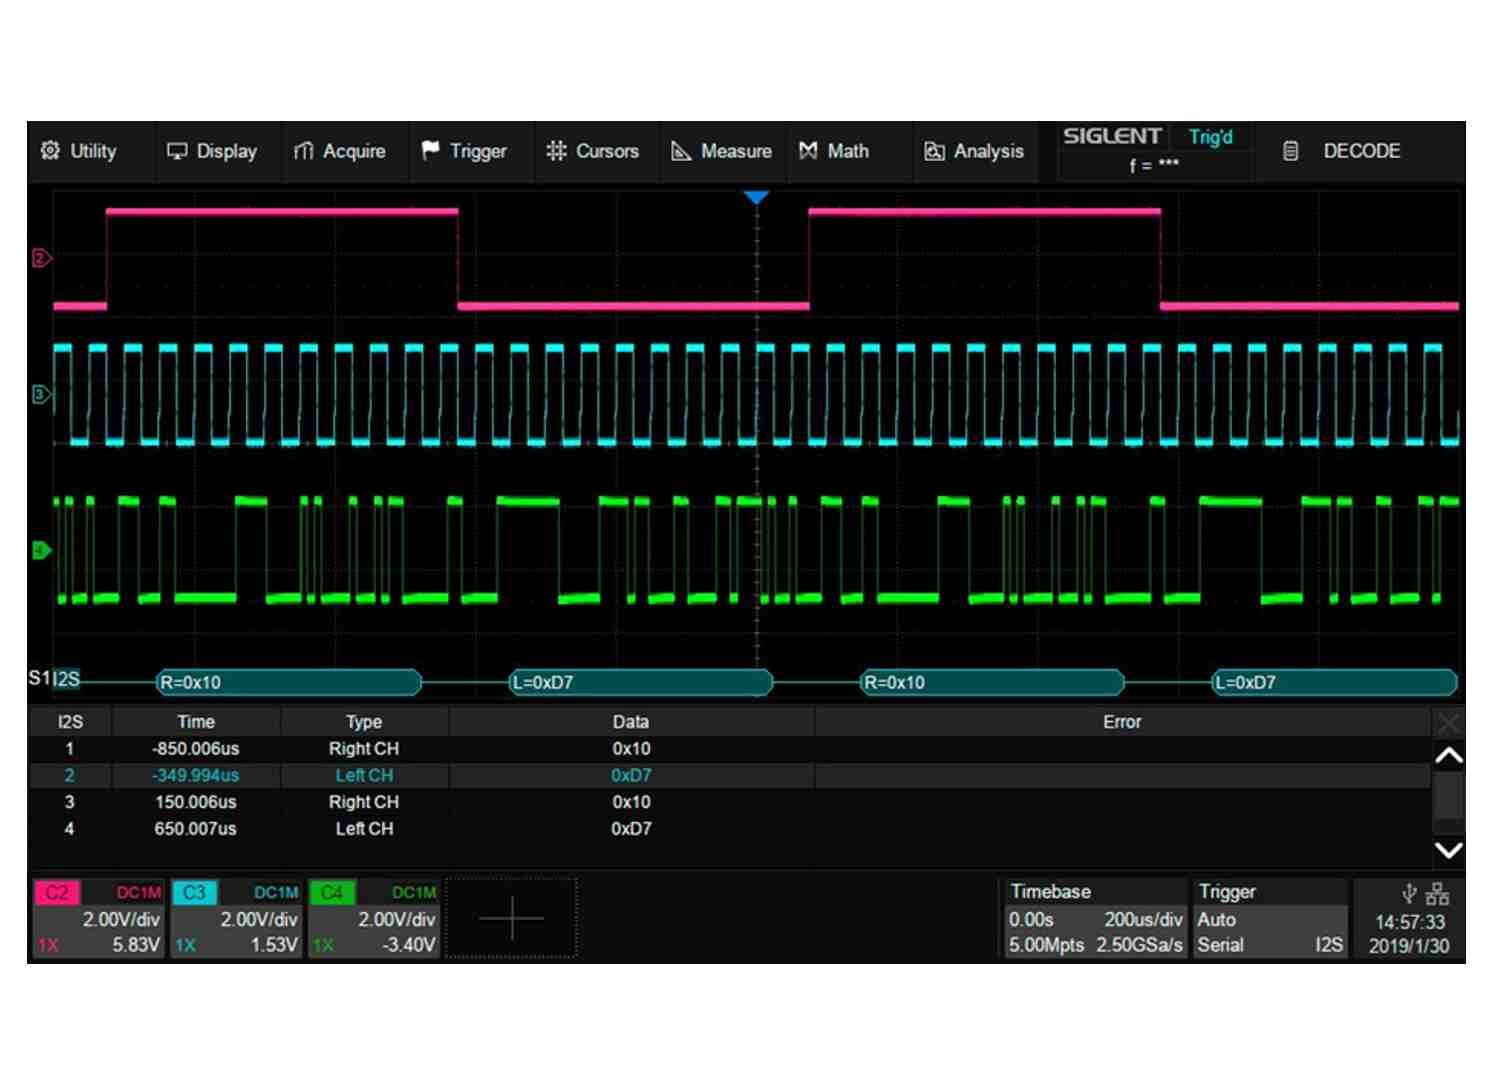Open the Analysis menu

coord(974,151)
